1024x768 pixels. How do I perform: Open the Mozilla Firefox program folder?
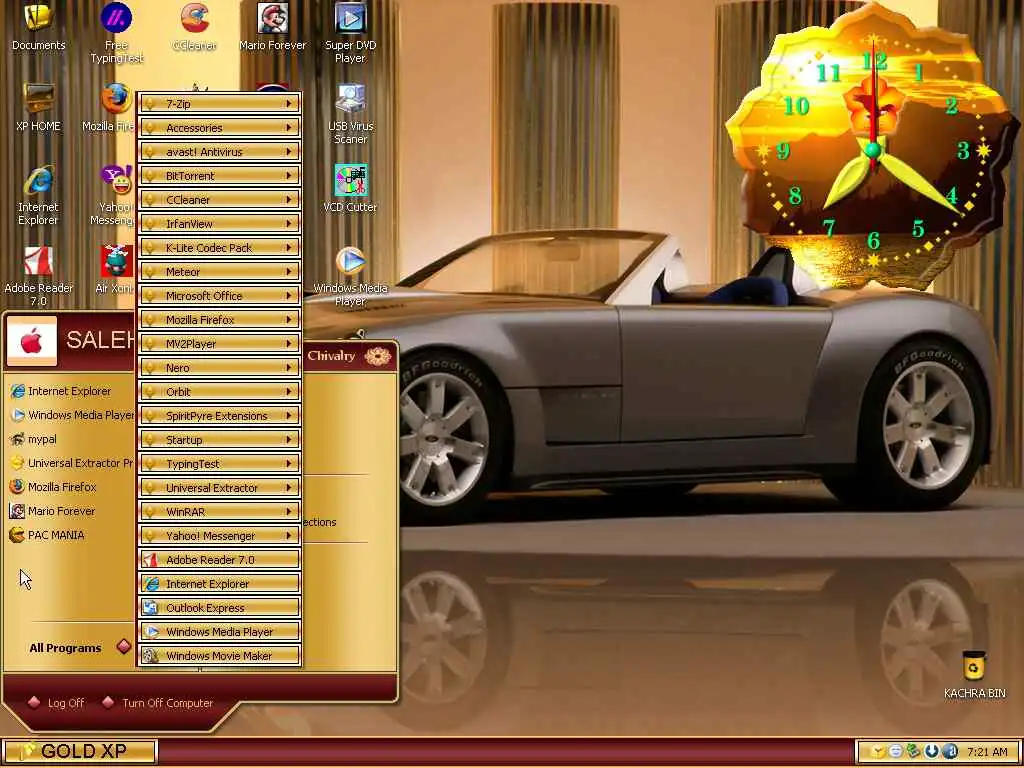219,320
